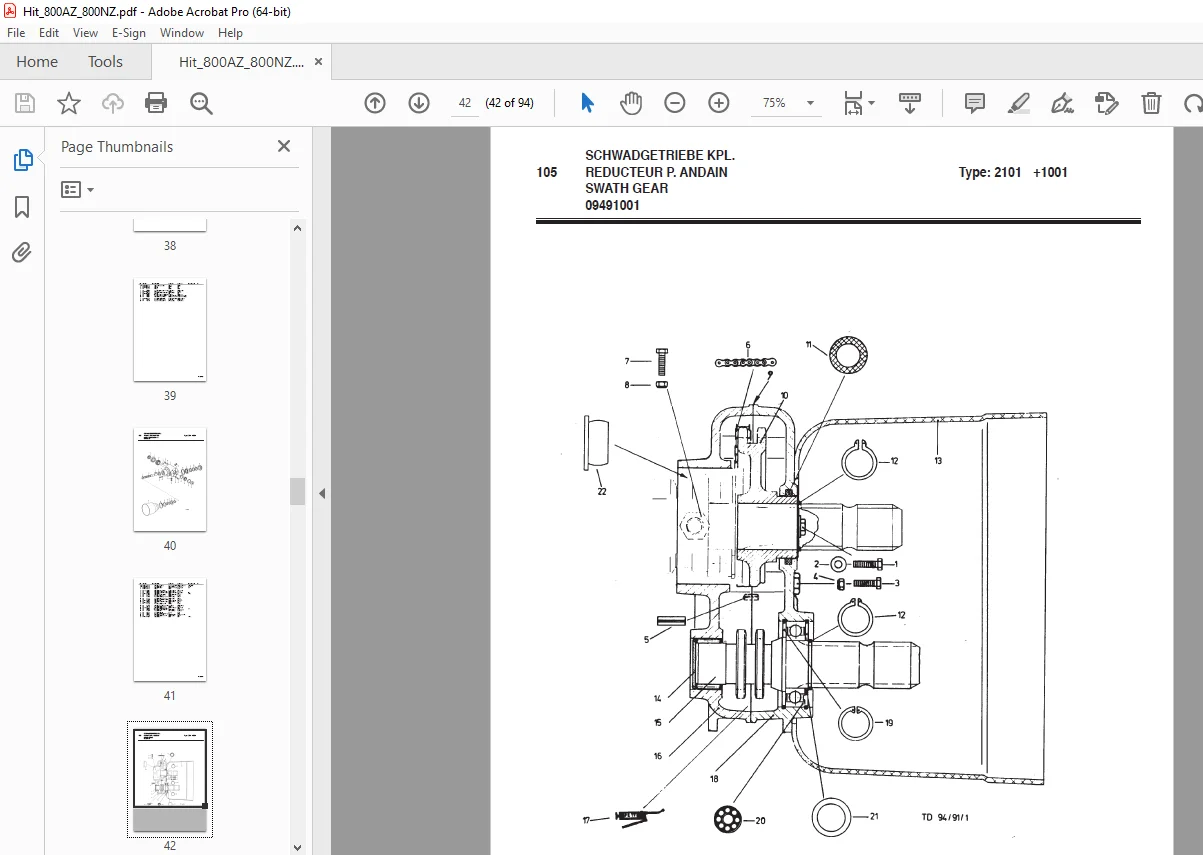Click the 'Type: 2101 +1001' text

pos(1013,172)
